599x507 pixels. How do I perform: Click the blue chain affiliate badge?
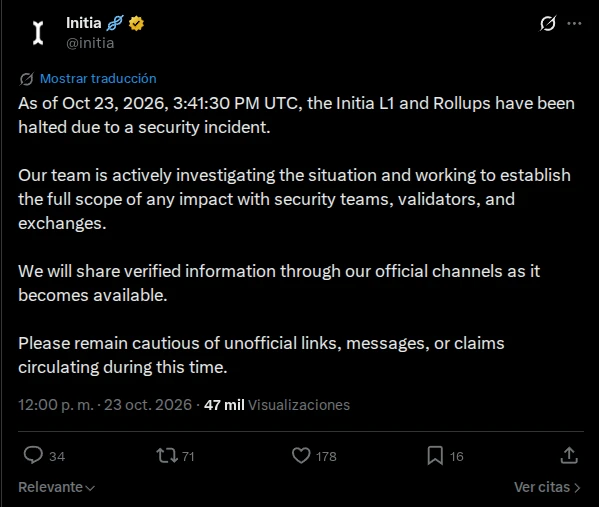[x=115, y=23]
